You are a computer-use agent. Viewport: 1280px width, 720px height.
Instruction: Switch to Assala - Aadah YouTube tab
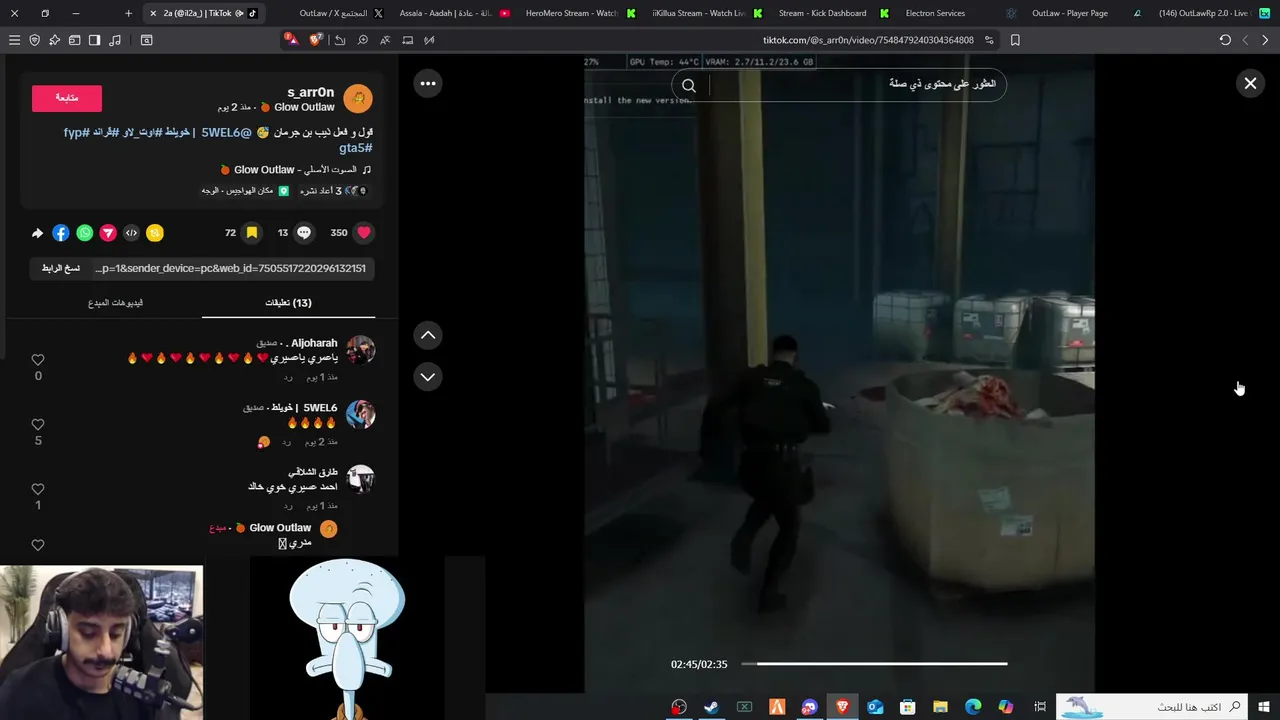[455, 13]
